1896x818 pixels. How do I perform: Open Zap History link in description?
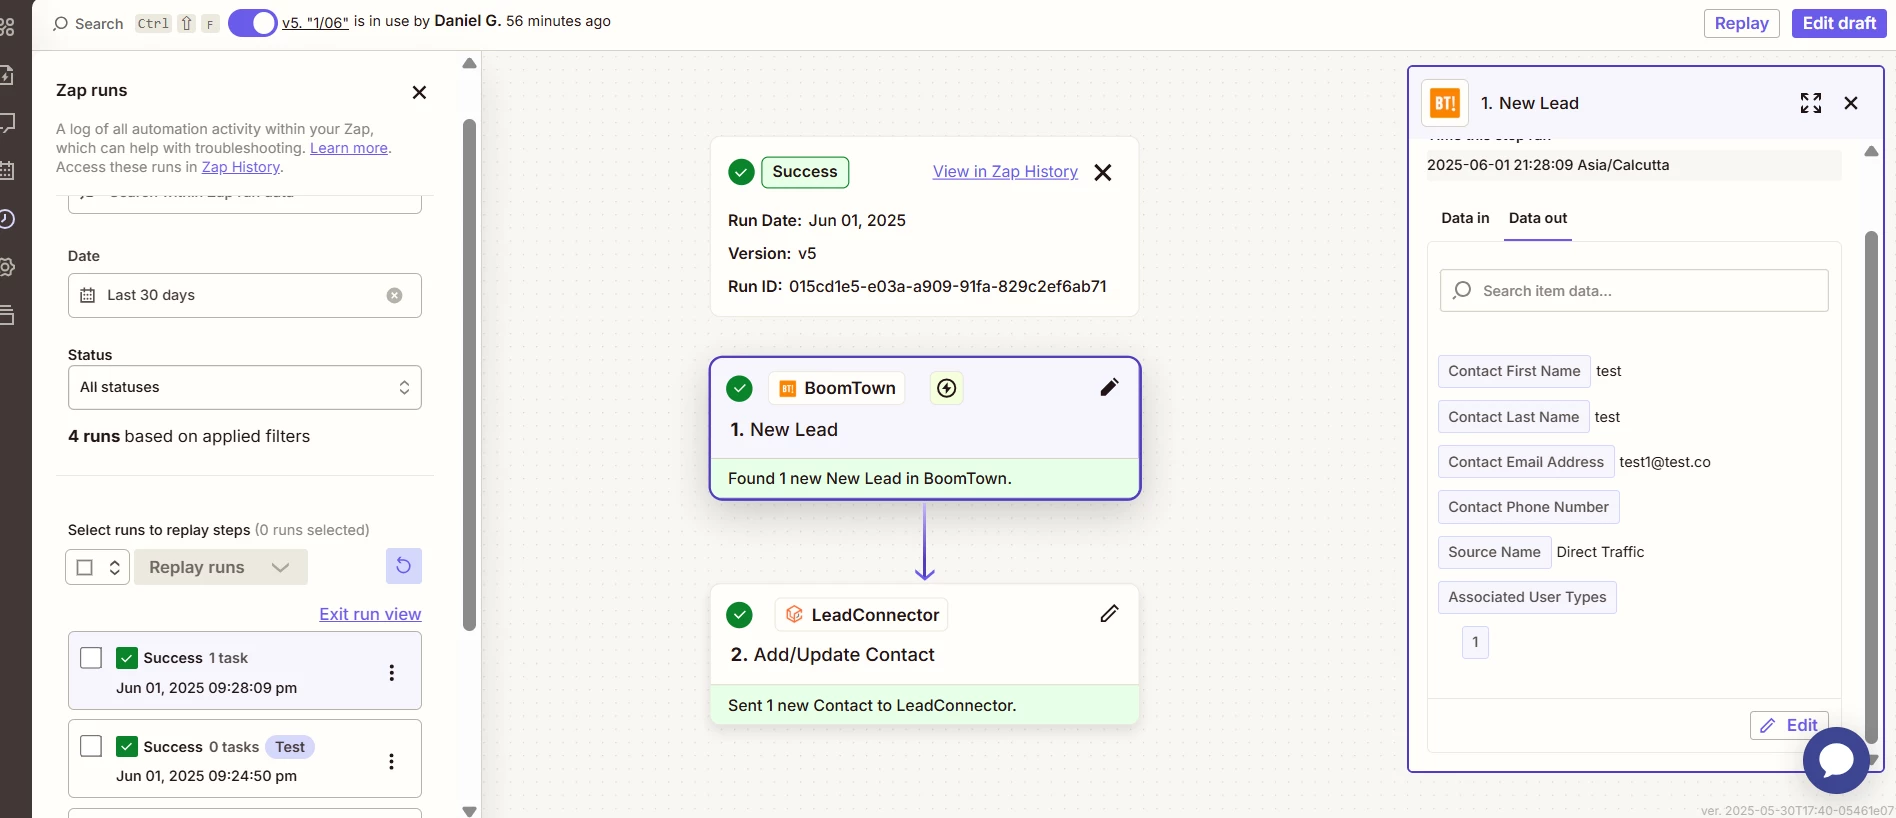pos(240,167)
